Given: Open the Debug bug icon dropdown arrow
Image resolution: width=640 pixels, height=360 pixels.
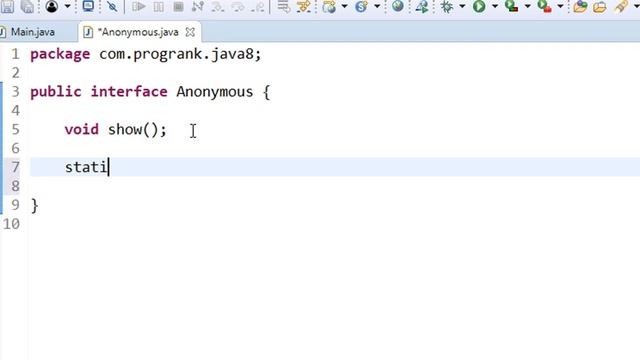Looking at the screenshot, I should 462,6.
